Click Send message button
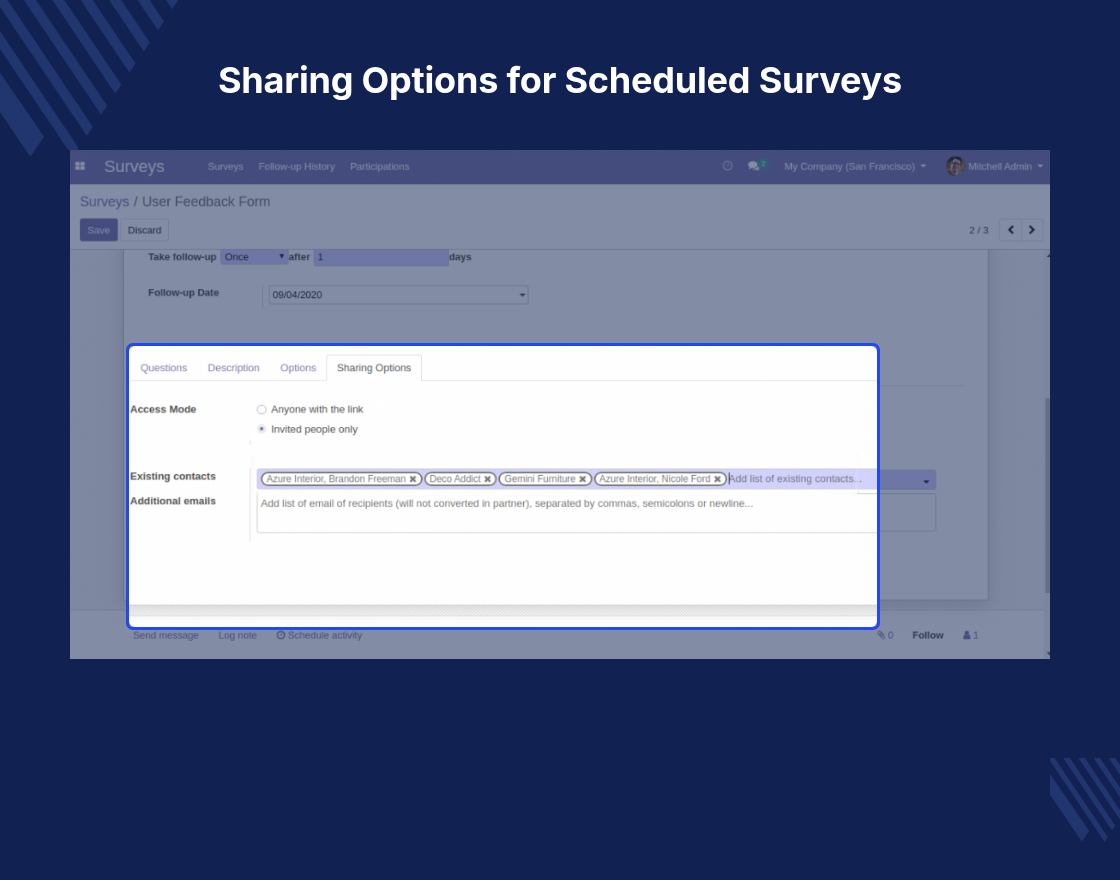The image size is (1120, 880). pyautogui.click(x=166, y=635)
